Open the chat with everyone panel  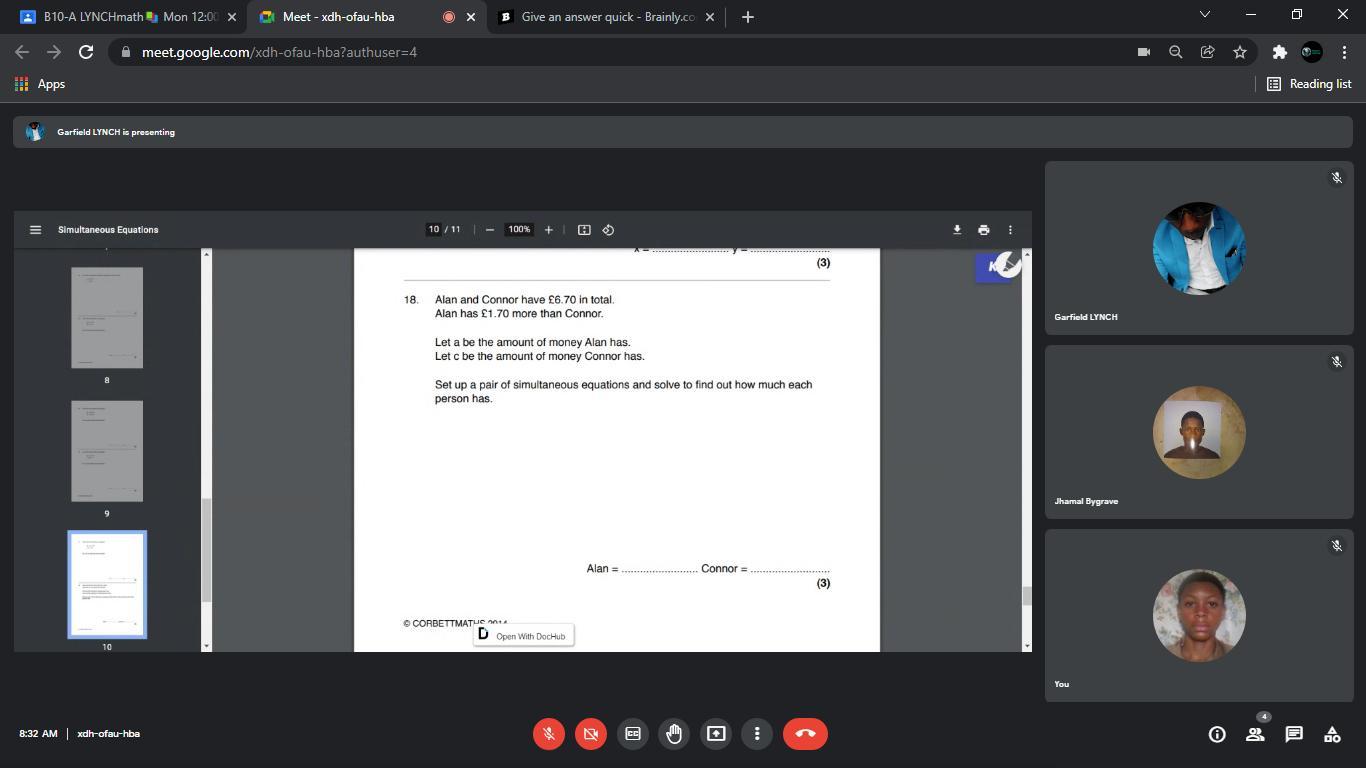click(1294, 734)
